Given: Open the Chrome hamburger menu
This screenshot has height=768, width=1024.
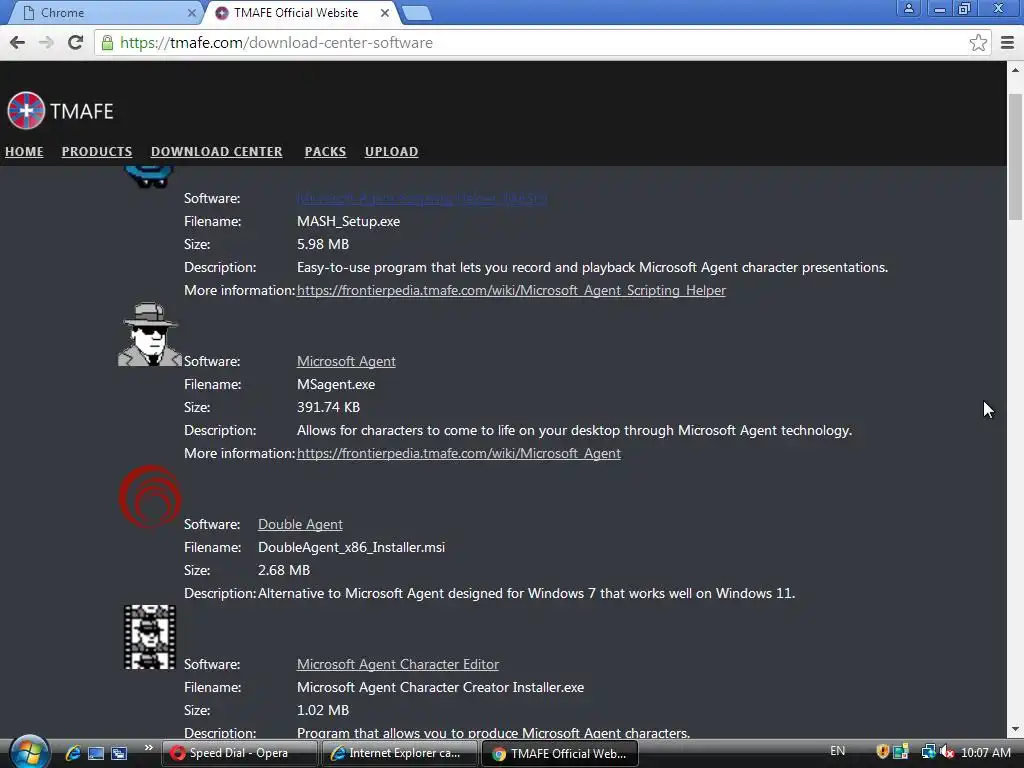Looking at the screenshot, I should [x=1007, y=43].
